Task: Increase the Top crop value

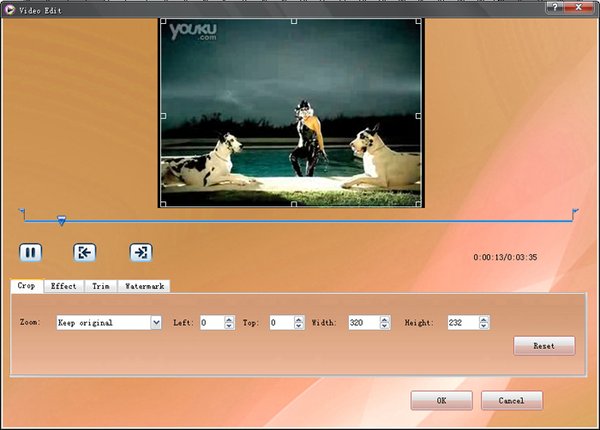Action: 299,319
